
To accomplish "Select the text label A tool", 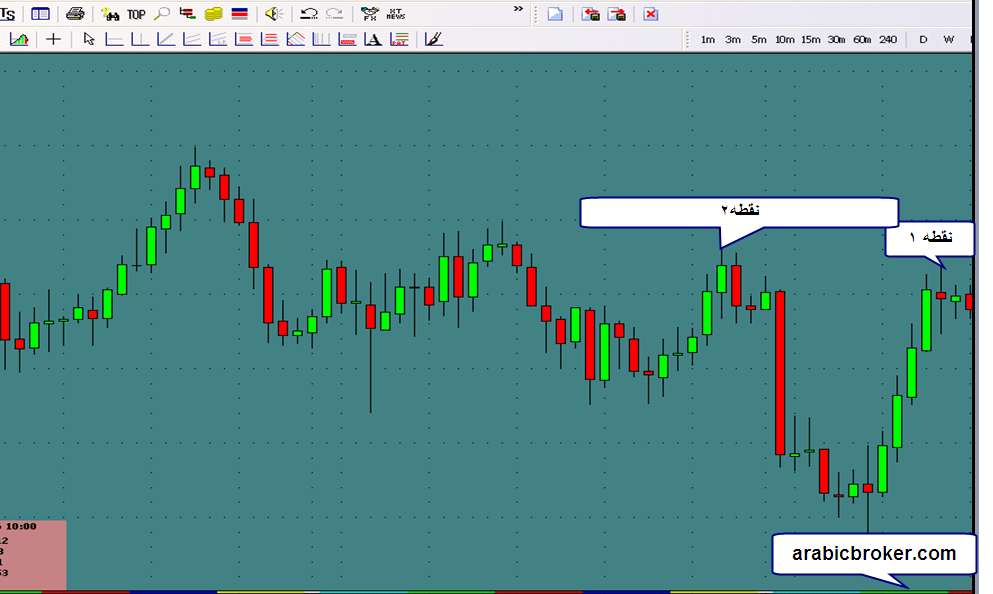I will pyautogui.click(x=373, y=39).
